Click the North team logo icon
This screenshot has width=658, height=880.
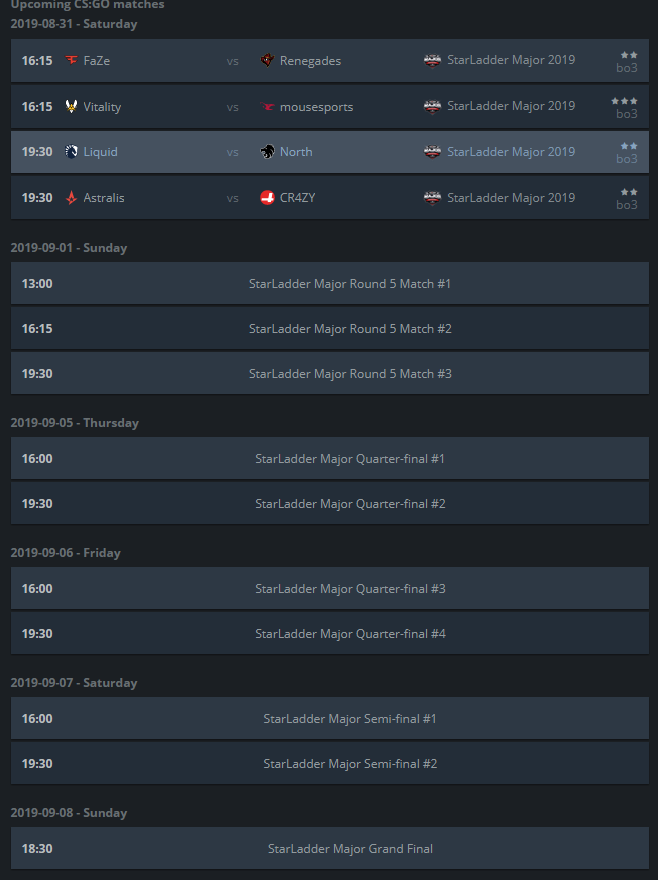[x=267, y=152]
